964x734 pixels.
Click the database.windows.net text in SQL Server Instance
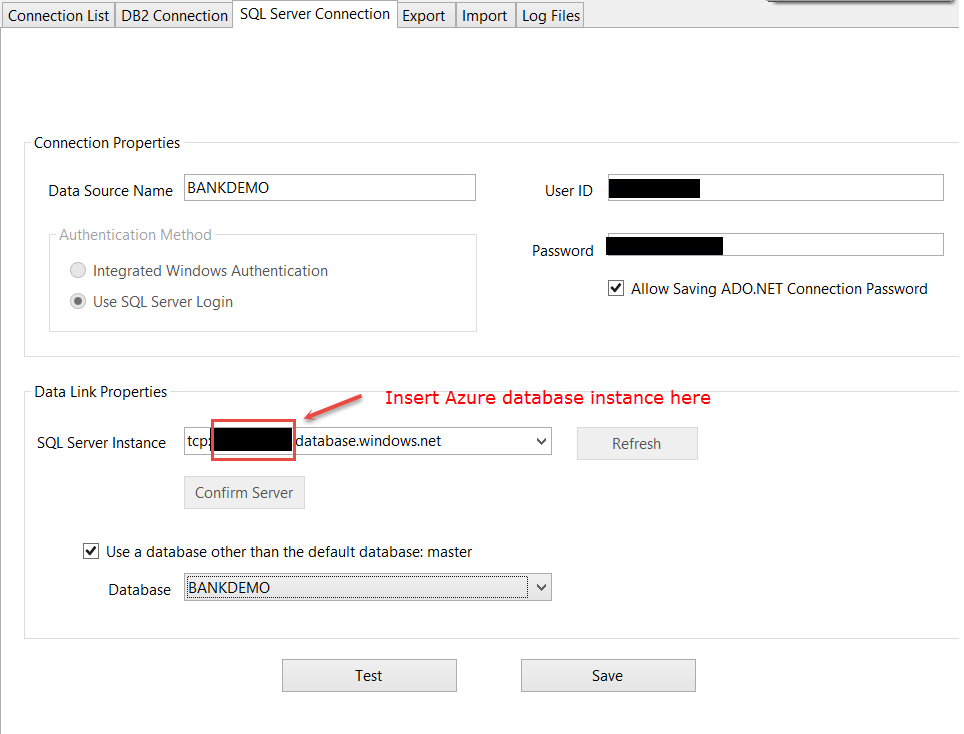click(x=369, y=441)
